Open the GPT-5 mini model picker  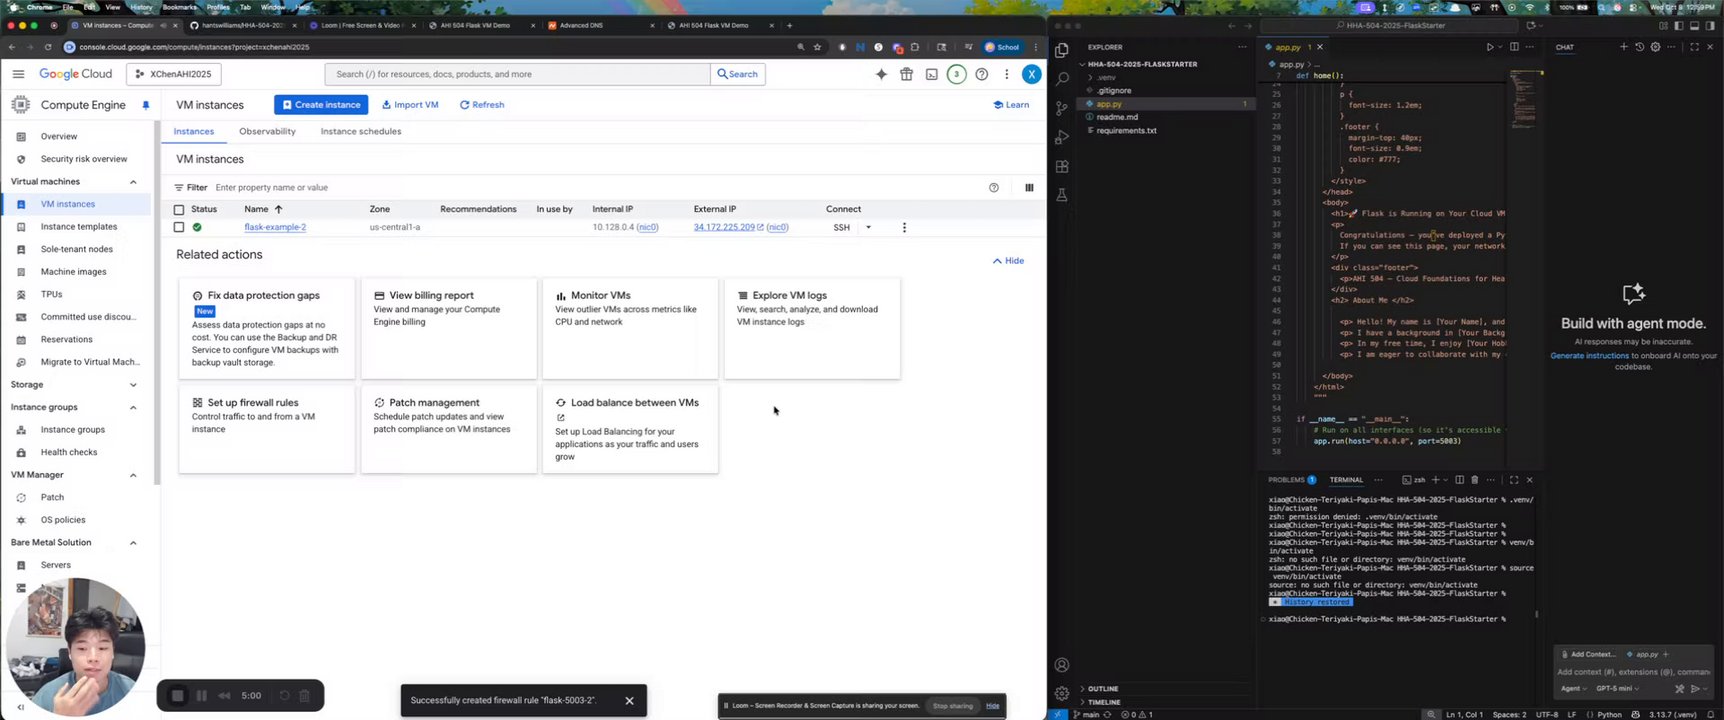click(x=1618, y=689)
